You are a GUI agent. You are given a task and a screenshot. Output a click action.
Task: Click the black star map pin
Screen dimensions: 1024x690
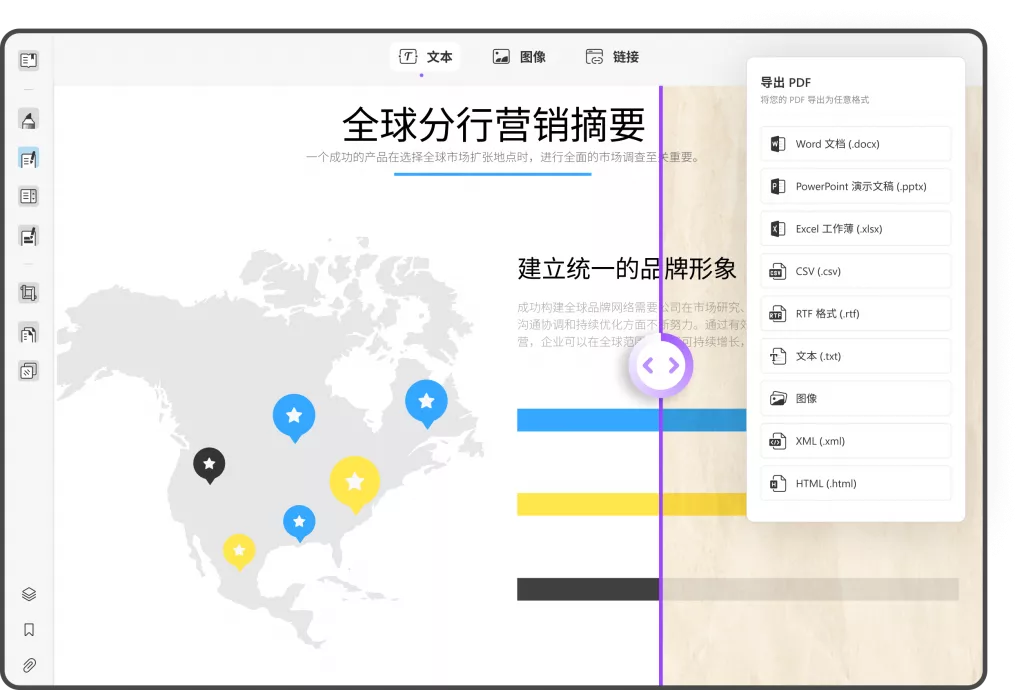[x=209, y=464]
